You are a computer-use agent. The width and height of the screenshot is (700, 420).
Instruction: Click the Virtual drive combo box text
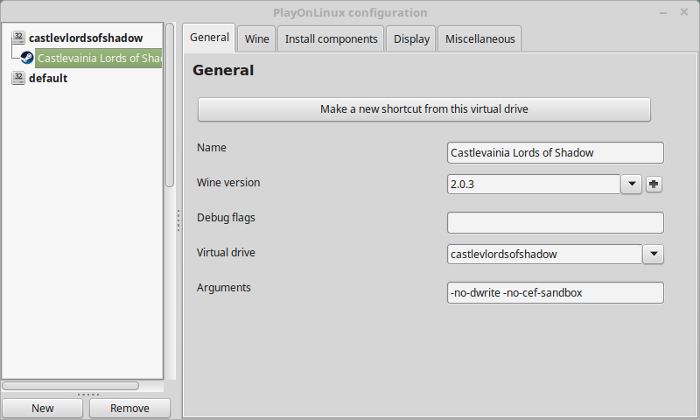[x=545, y=254]
